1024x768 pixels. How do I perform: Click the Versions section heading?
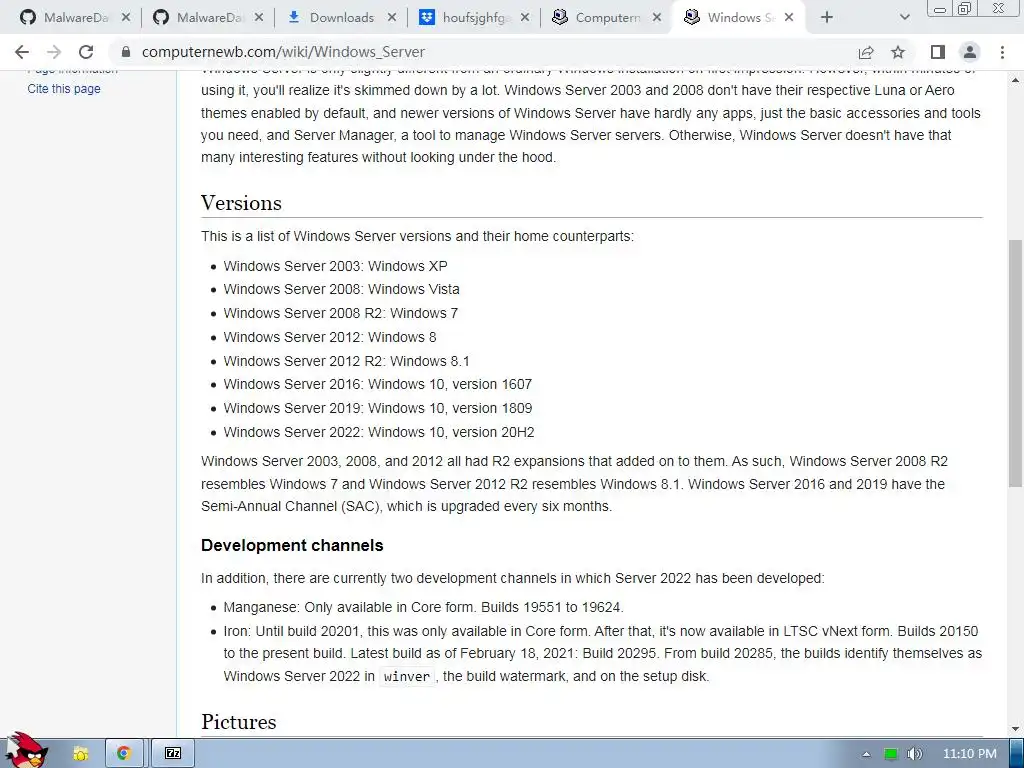pos(241,203)
